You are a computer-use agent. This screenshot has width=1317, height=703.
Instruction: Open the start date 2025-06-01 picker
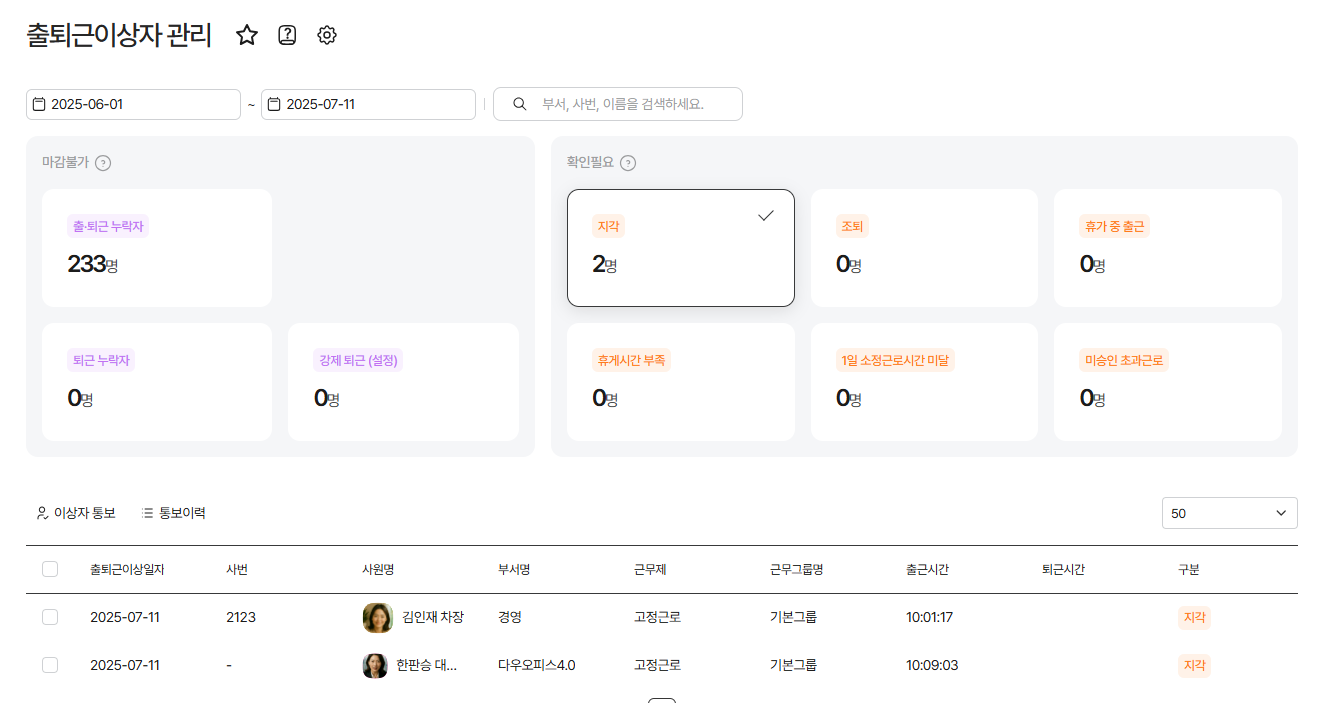point(140,104)
